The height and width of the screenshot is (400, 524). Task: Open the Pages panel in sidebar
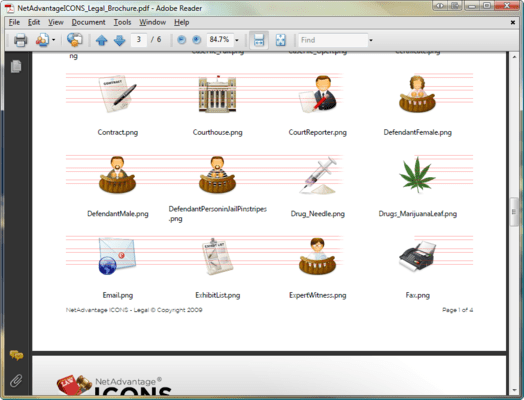click(16, 66)
